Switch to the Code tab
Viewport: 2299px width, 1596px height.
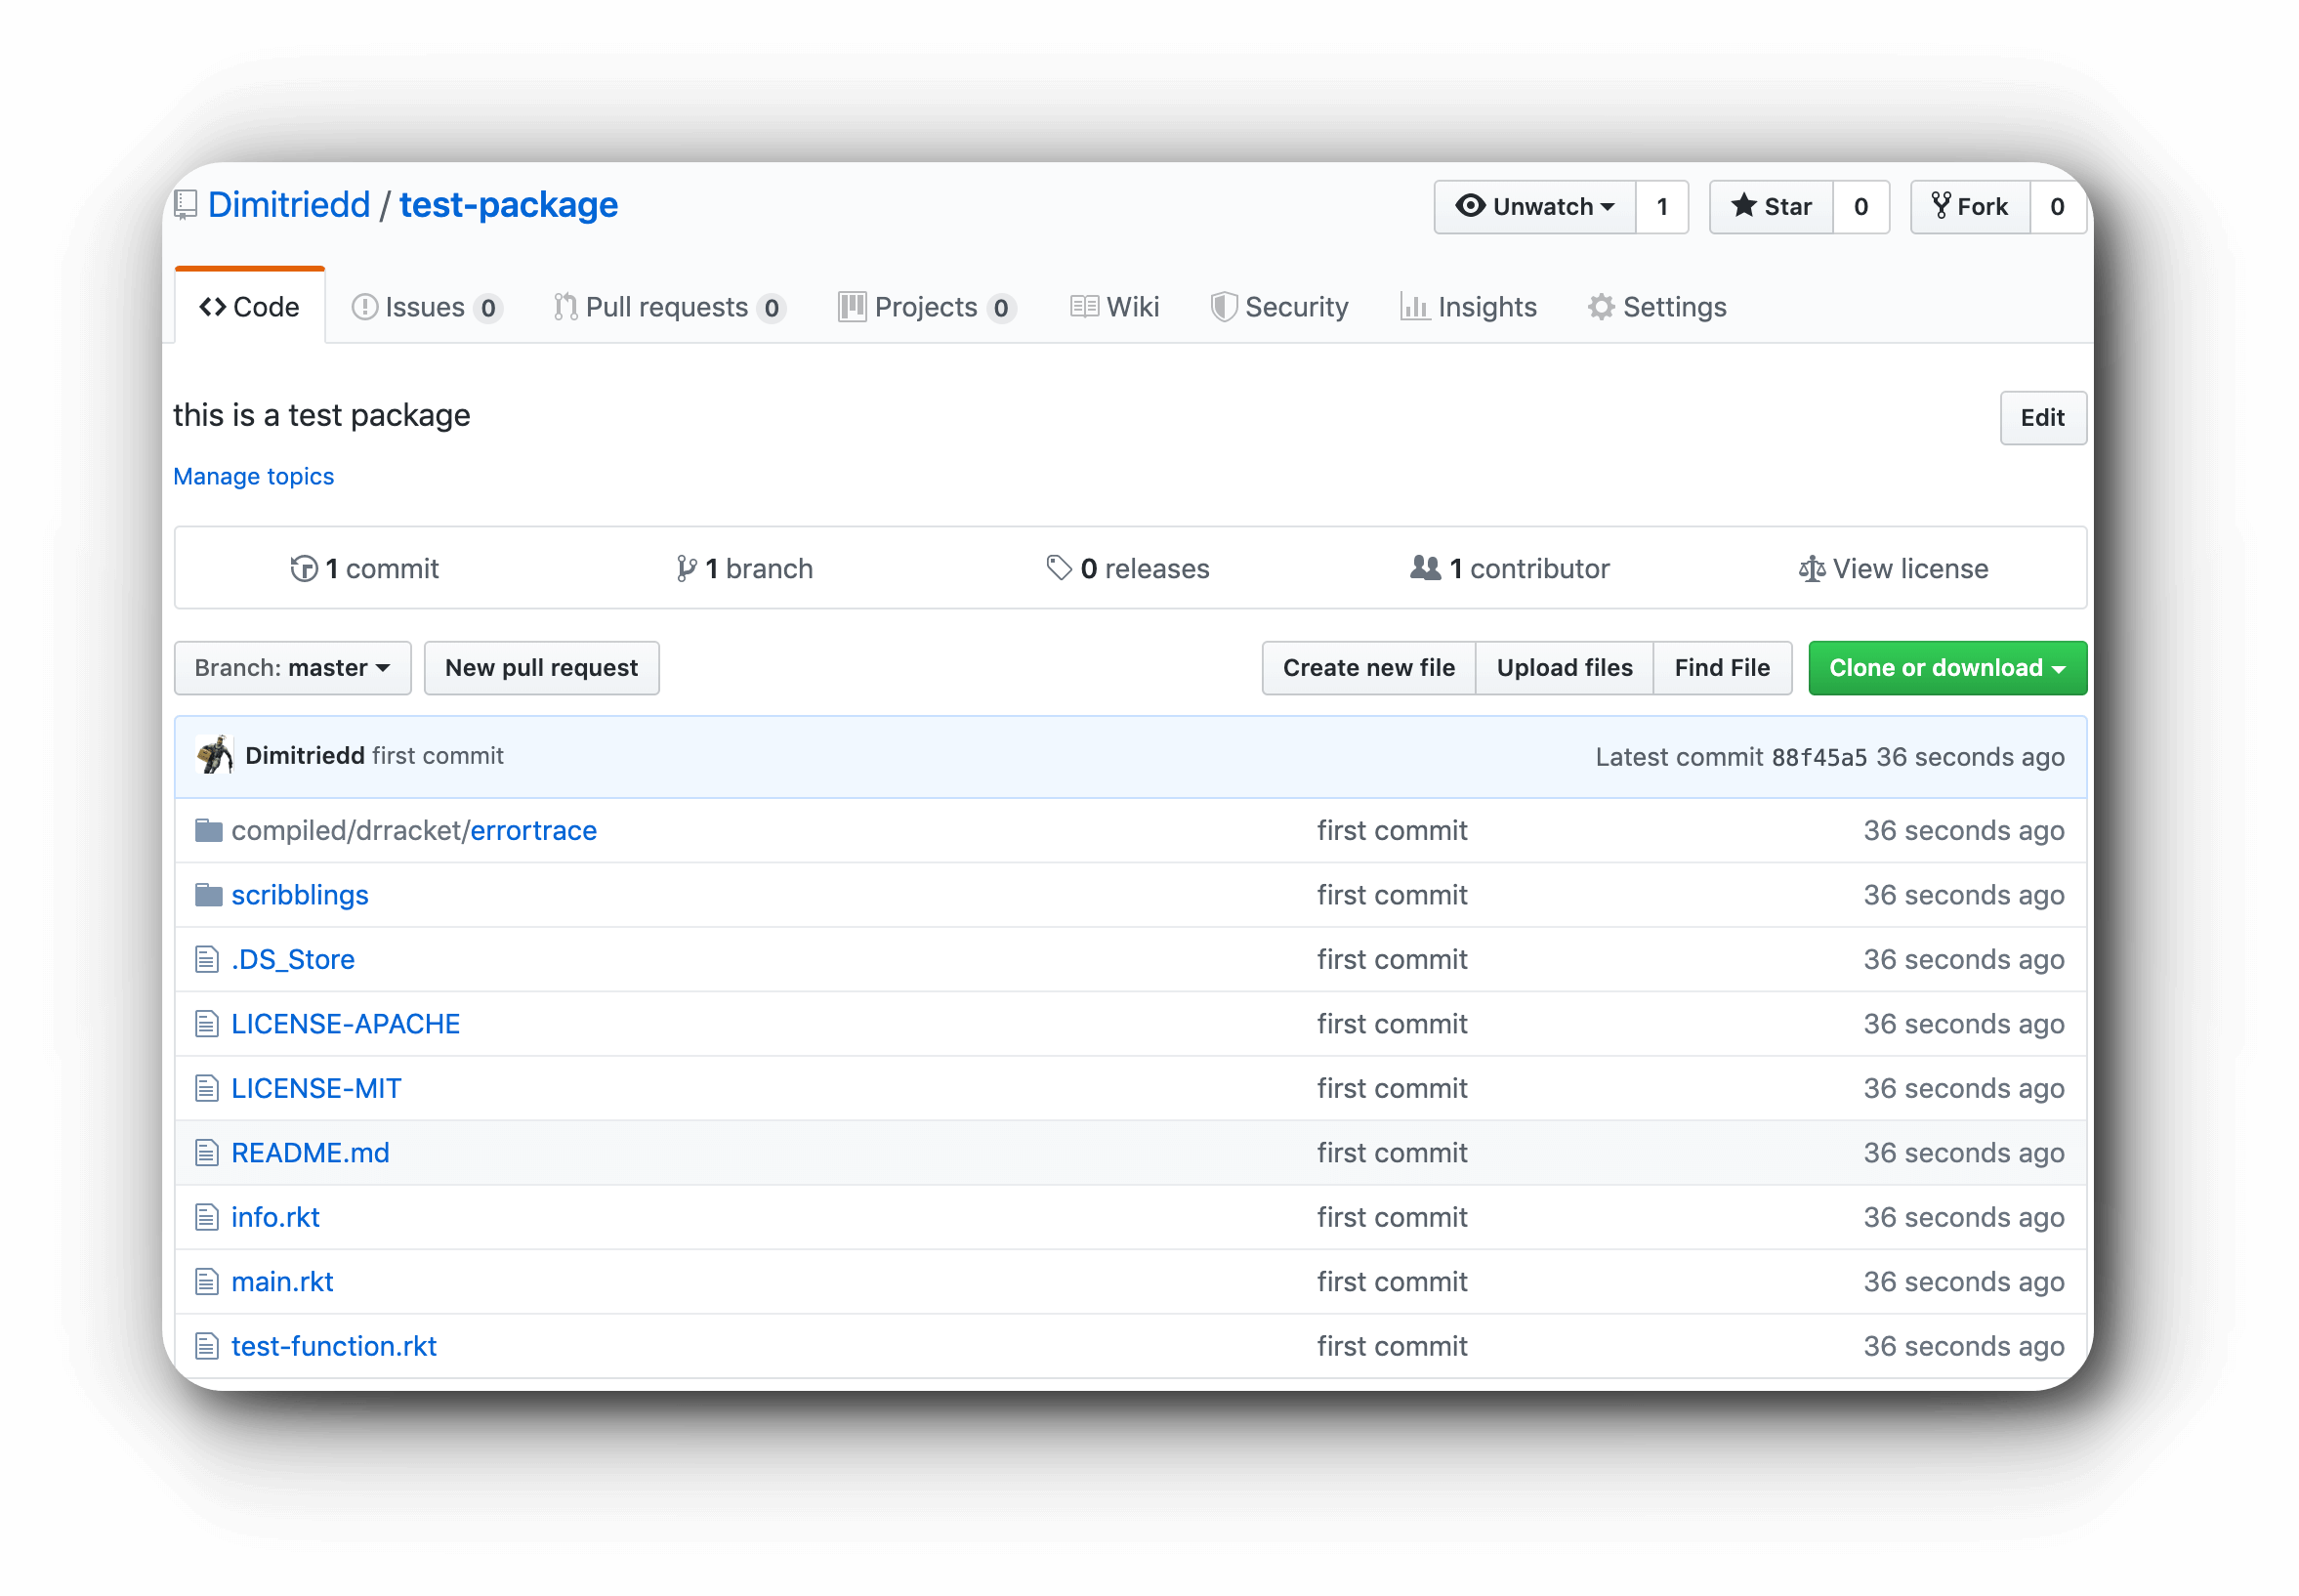(249, 307)
